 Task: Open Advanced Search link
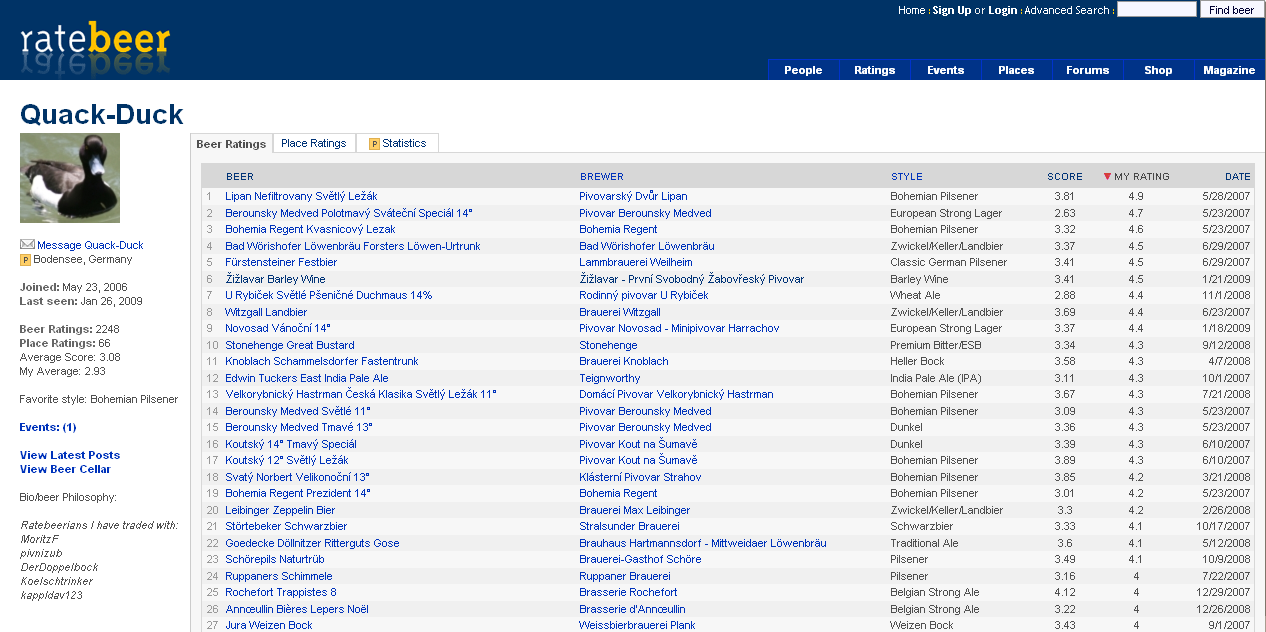pos(1066,10)
